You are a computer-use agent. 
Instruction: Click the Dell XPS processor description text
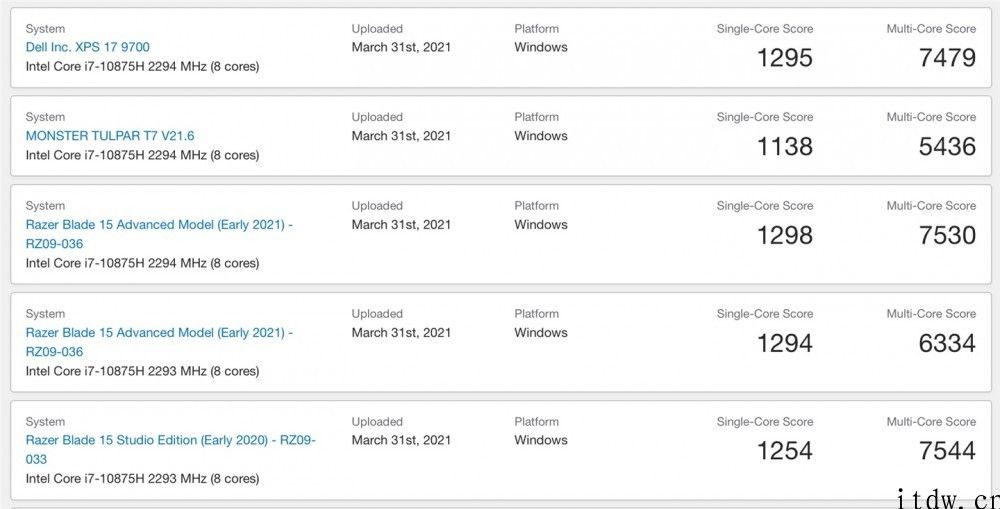tap(142, 66)
